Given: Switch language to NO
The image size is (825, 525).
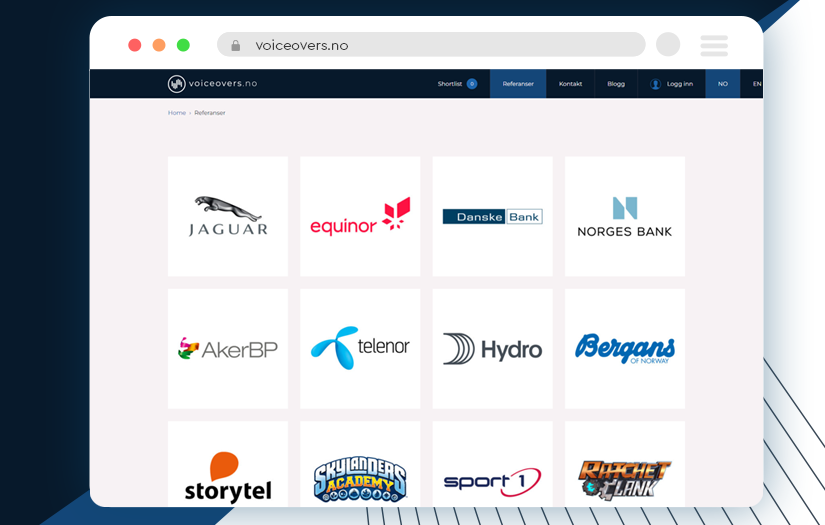Looking at the screenshot, I should click(722, 84).
